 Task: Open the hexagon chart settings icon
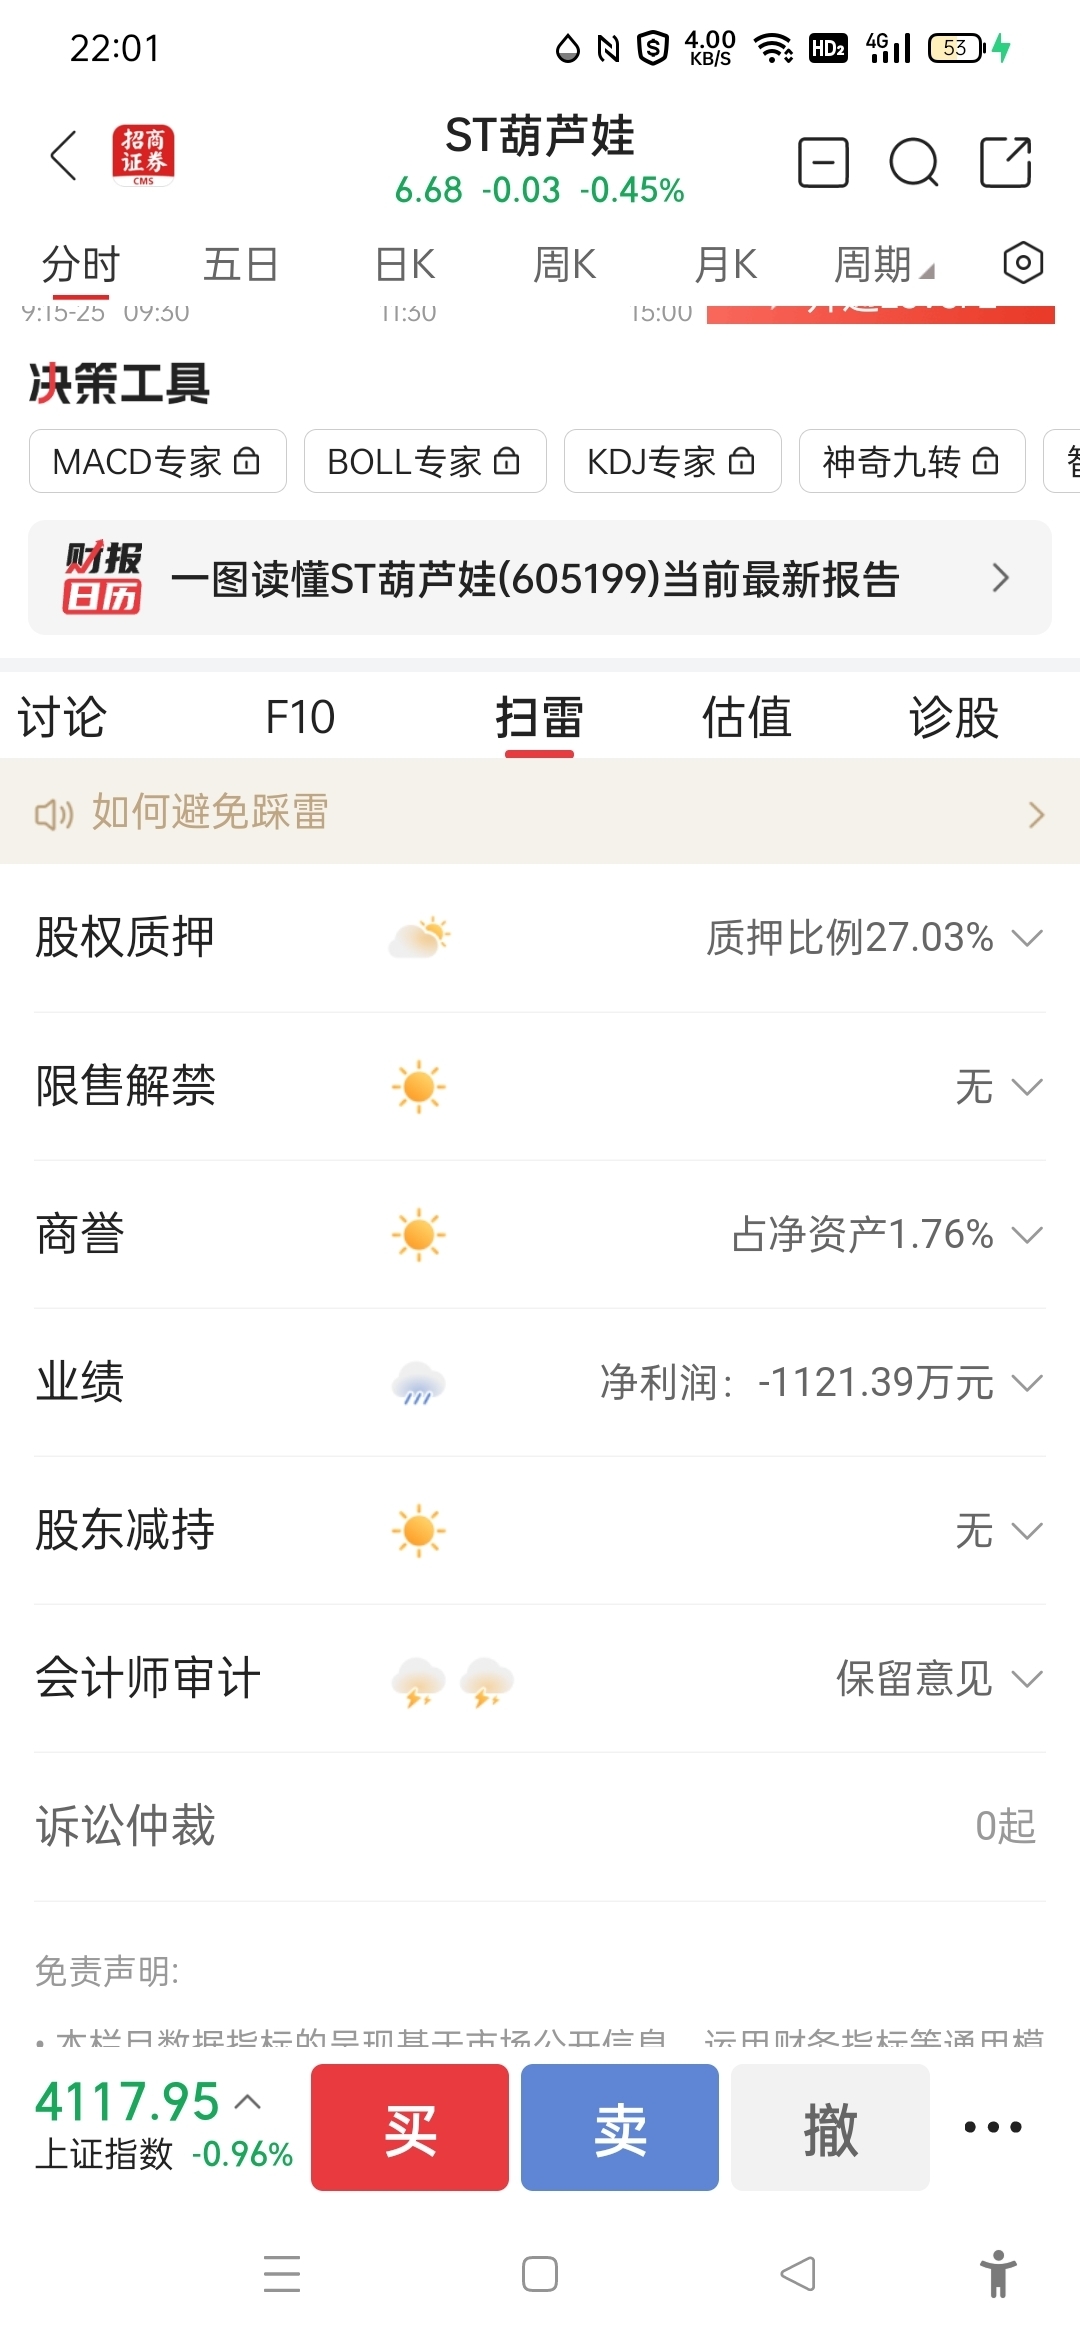[1023, 263]
